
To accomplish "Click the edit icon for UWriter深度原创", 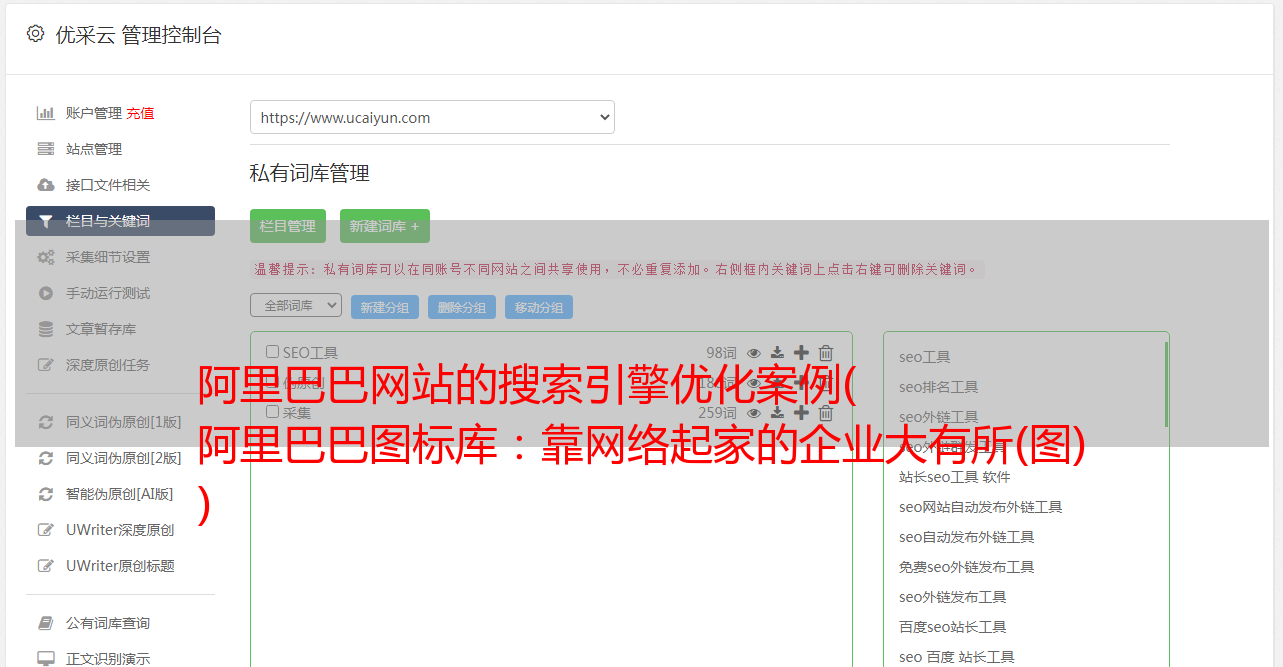I will point(46,530).
